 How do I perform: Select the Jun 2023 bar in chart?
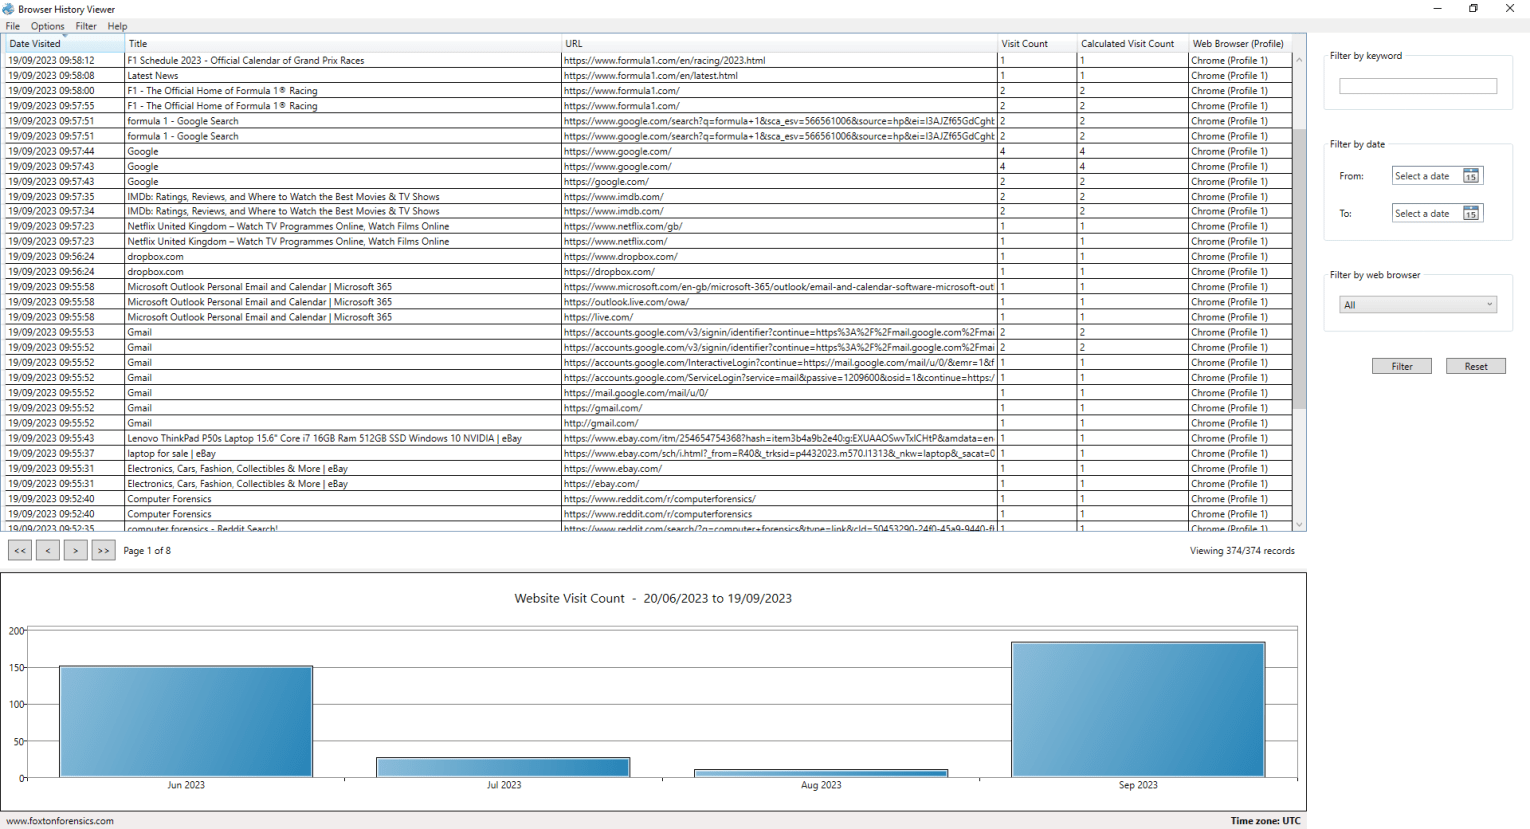[186, 721]
